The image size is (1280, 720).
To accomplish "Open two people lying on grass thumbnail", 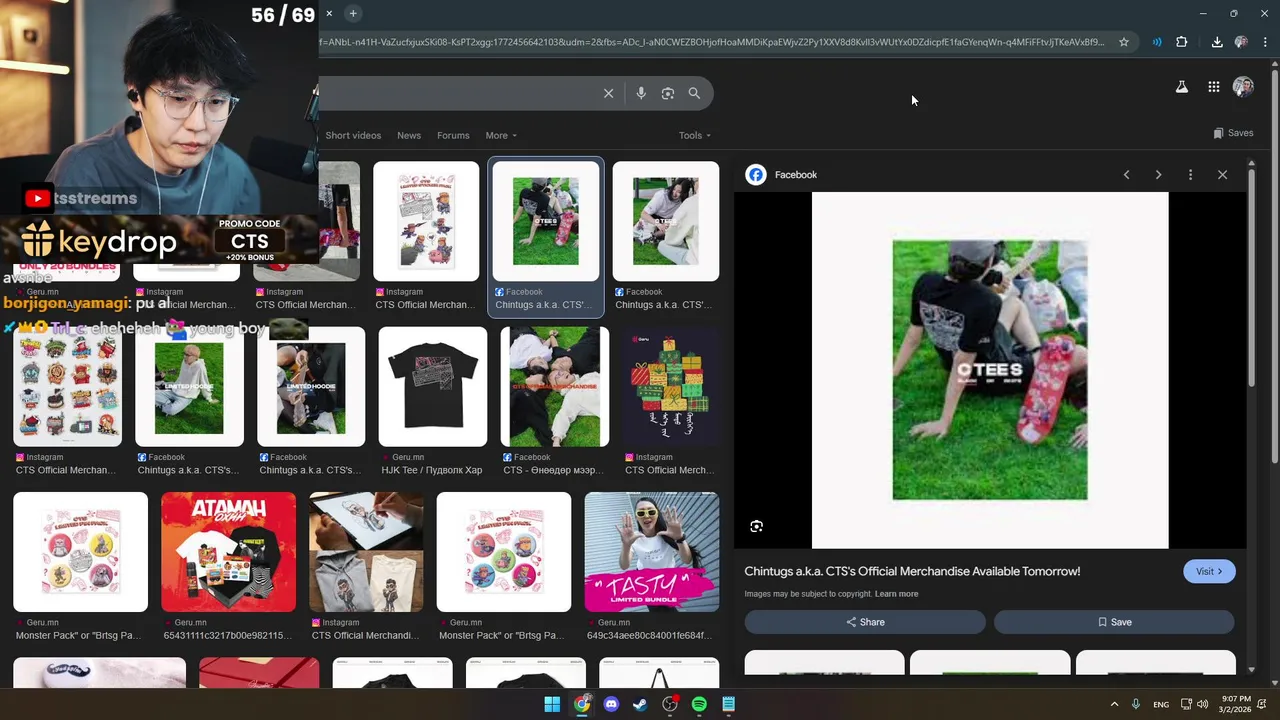I will click(554, 387).
